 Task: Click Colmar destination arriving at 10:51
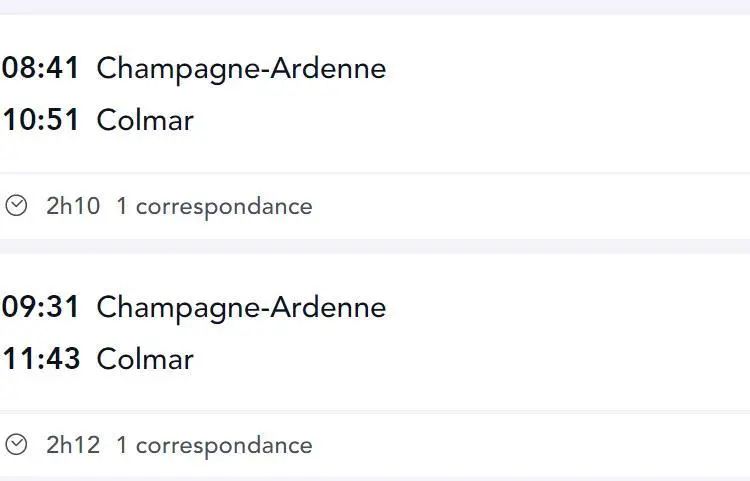(145, 120)
